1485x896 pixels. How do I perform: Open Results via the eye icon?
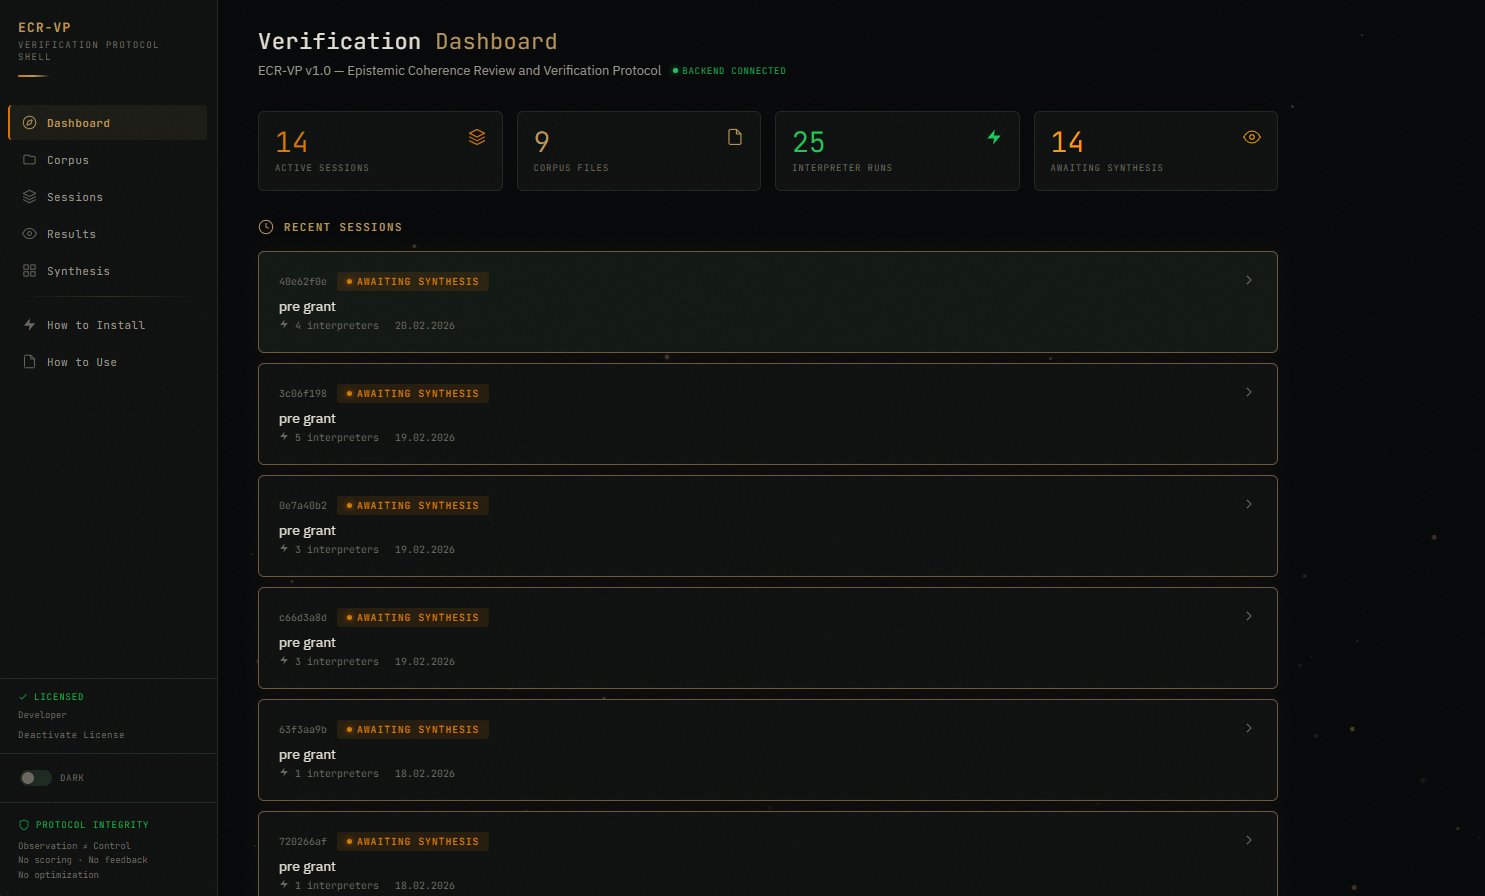[x=30, y=234]
